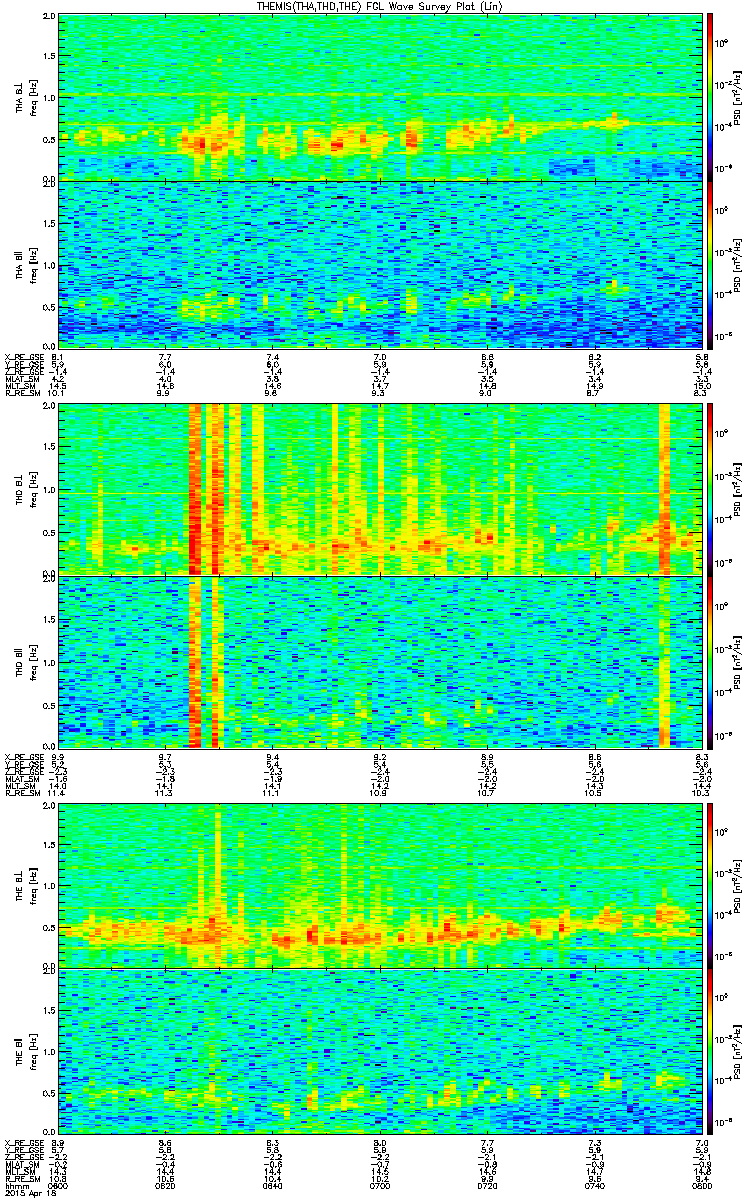Image resolution: width=750 pixels, height=1200 pixels.
Task: Click R_RE_SM value 10.1 under THA panels
Action: point(58,394)
